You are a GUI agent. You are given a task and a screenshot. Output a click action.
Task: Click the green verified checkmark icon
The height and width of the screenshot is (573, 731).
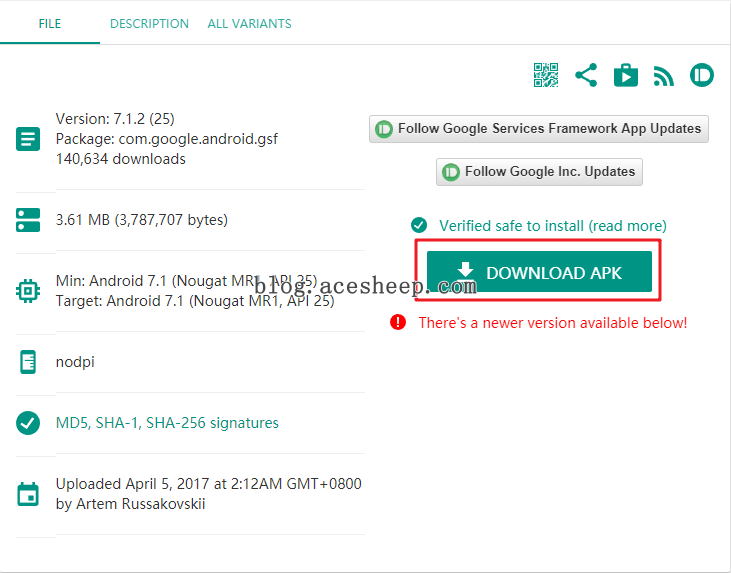[419, 225]
